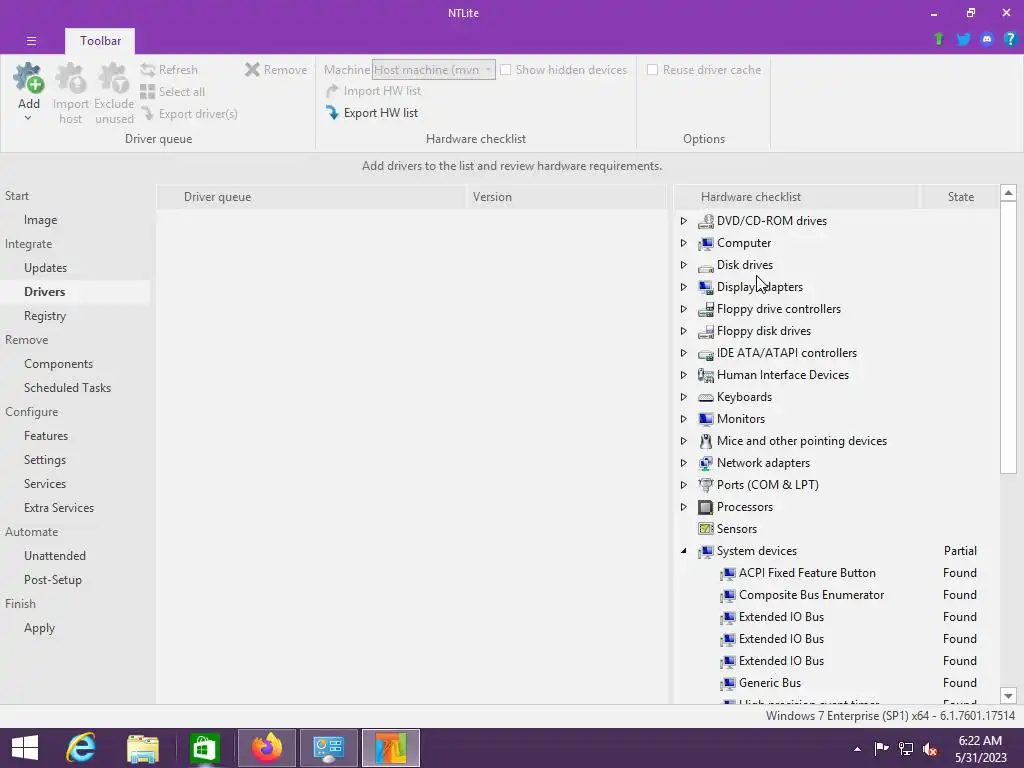This screenshot has height=768, width=1024.
Task: Open the Registry page in sidebar
Action: click(45, 316)
